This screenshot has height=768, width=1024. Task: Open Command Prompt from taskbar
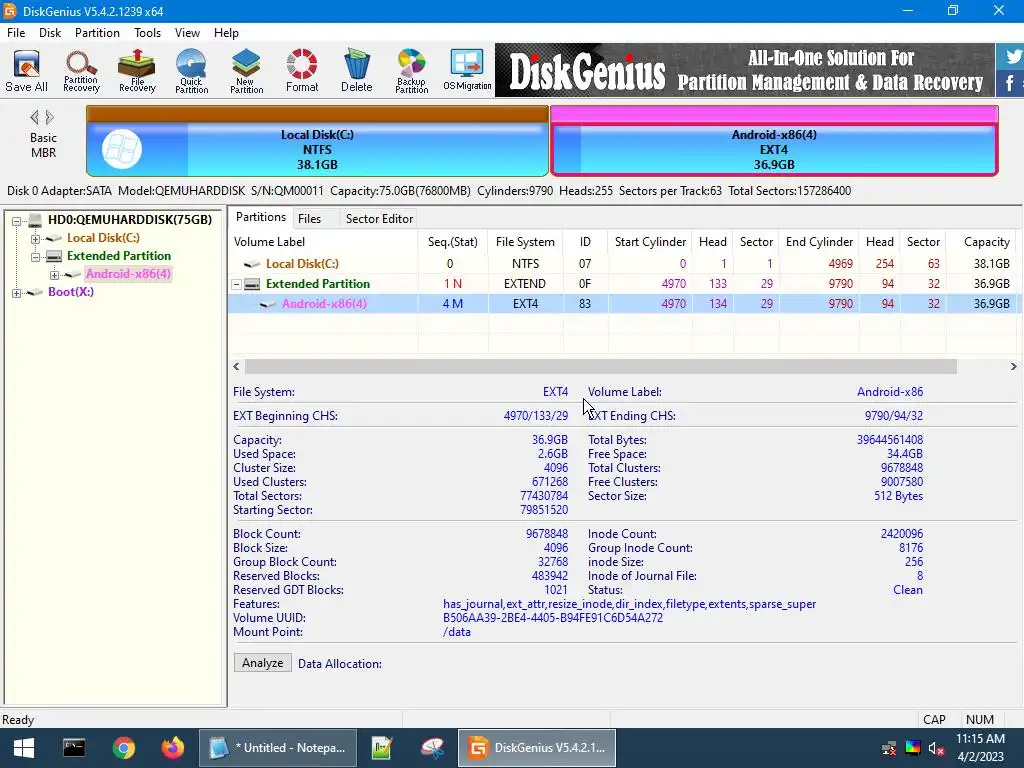point(74,748)
